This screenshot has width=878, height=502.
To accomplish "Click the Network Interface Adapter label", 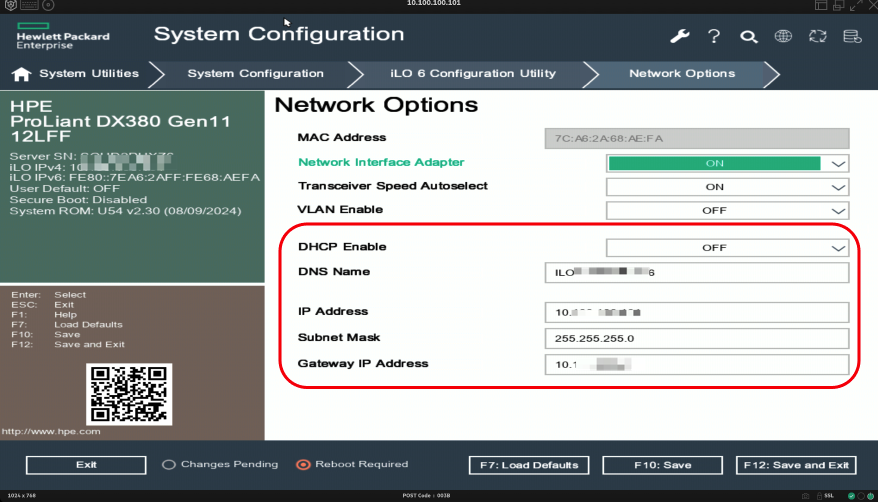I will (381, 162).
